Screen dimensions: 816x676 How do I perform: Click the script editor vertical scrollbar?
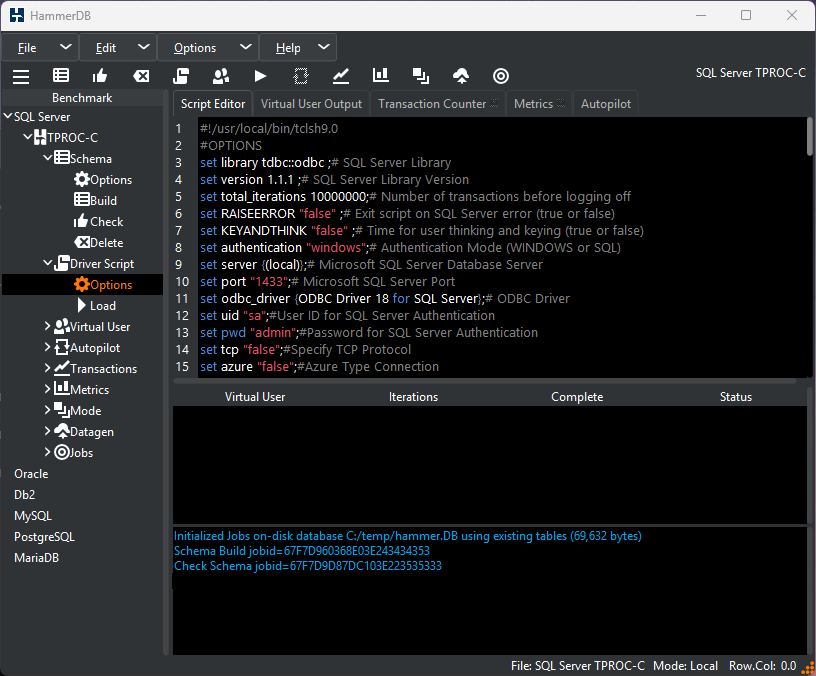click(x=809, y=136)
